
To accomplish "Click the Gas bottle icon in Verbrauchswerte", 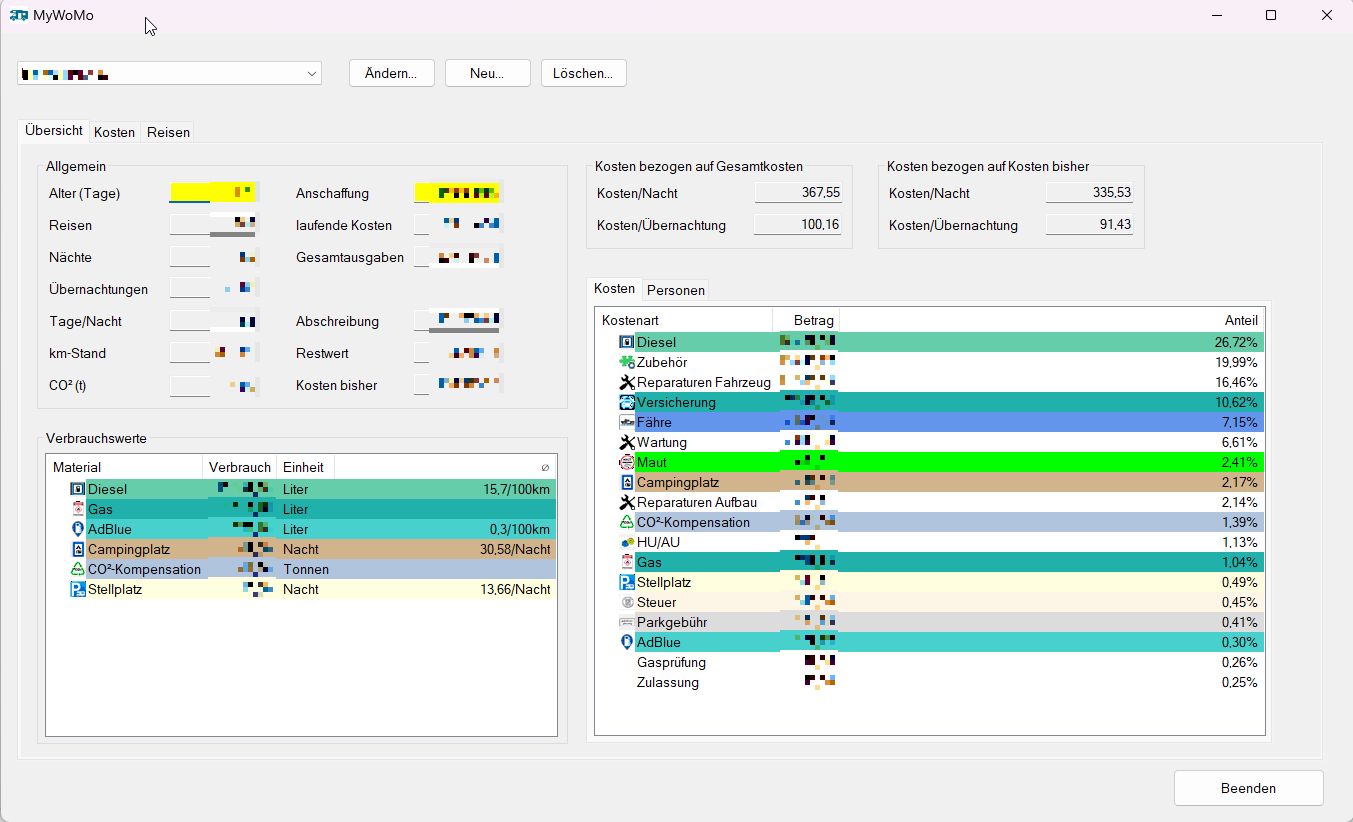I will 78,509.
